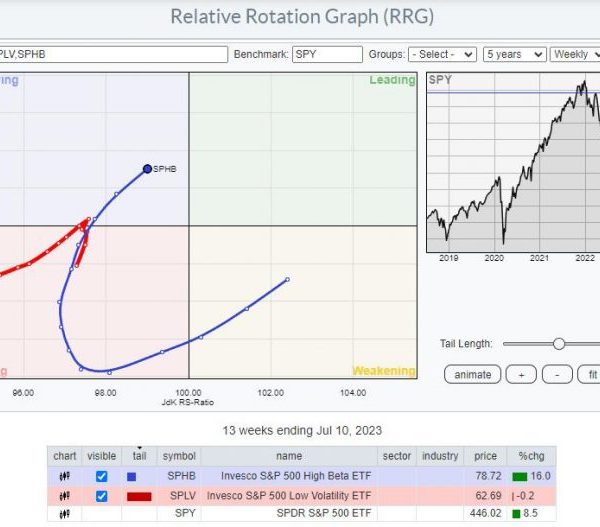Click Invesco S&P 500 High Beta ETF name
The height and width of the screenshot is (527, 600).
click(296, 476)
